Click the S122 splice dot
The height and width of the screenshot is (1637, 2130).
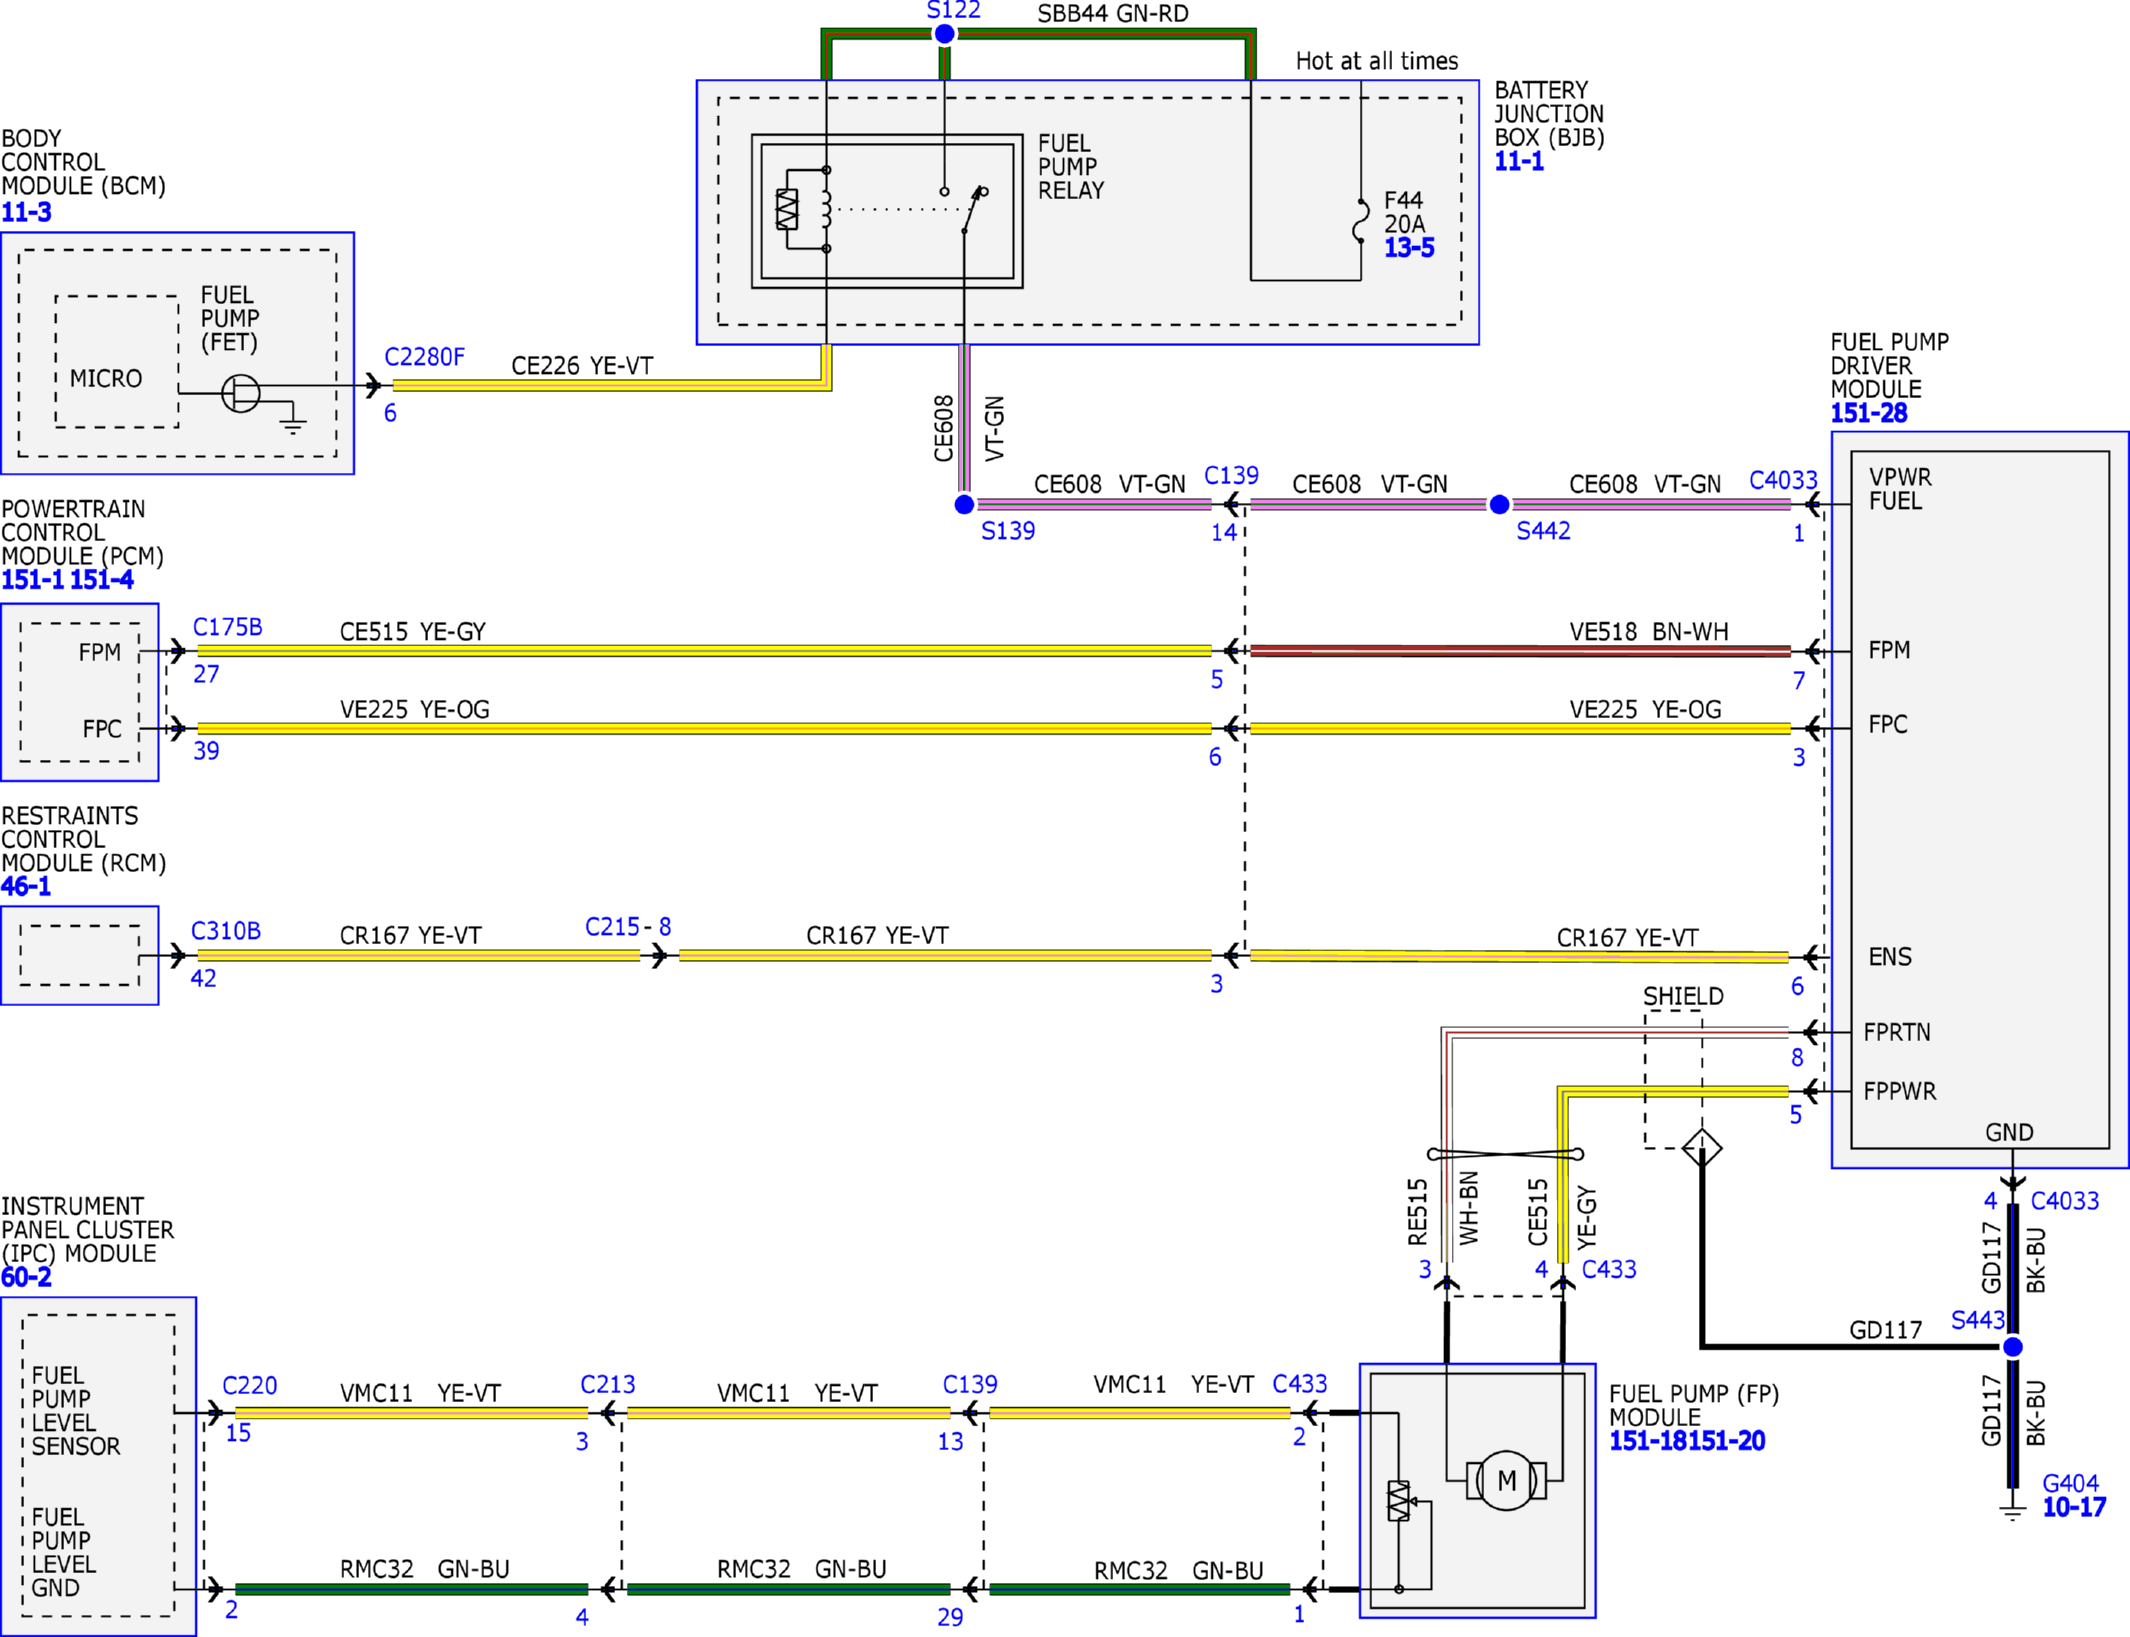point(944,34)
